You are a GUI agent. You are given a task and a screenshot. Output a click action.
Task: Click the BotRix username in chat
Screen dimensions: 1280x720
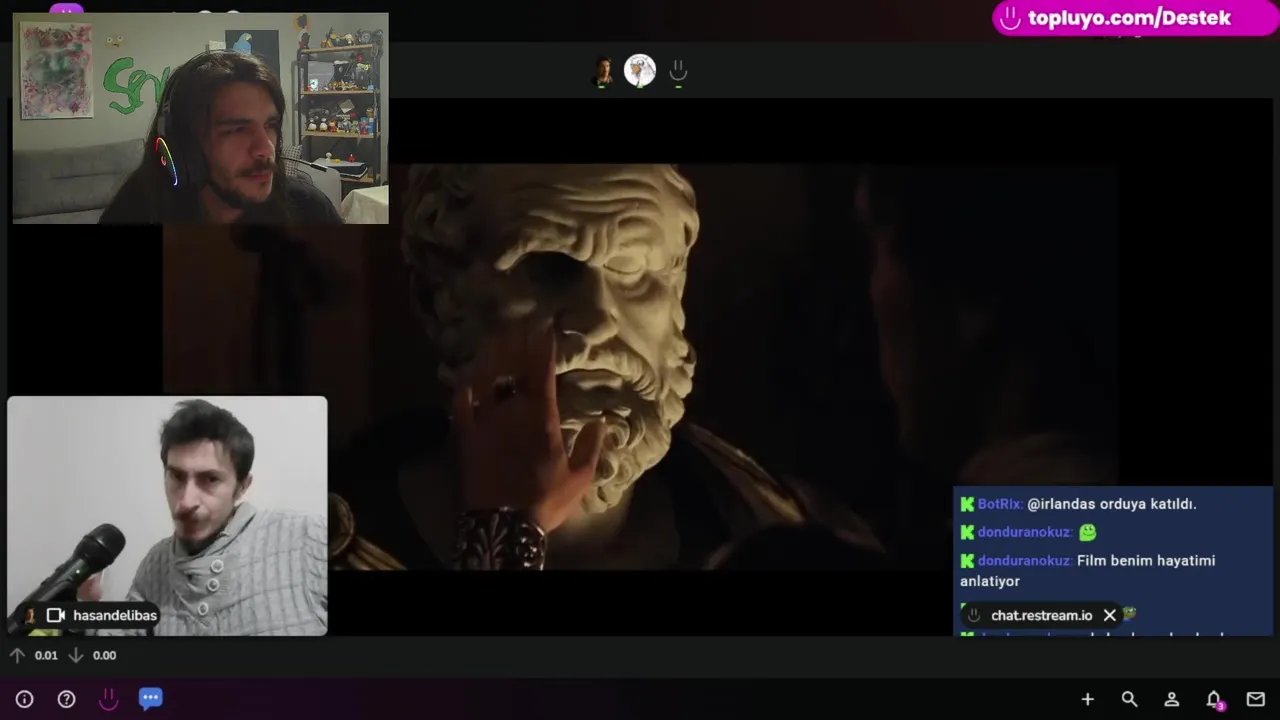1000,504
